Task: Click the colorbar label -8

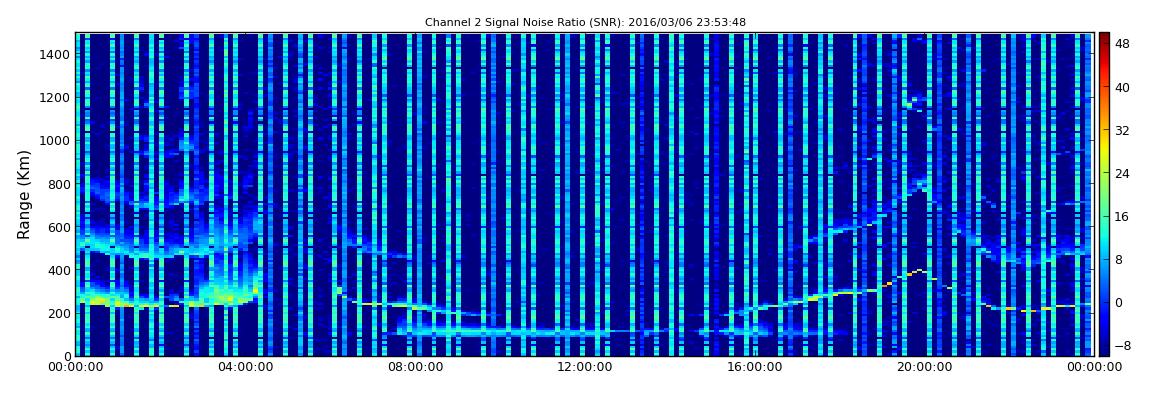Action: (1122, 345)
